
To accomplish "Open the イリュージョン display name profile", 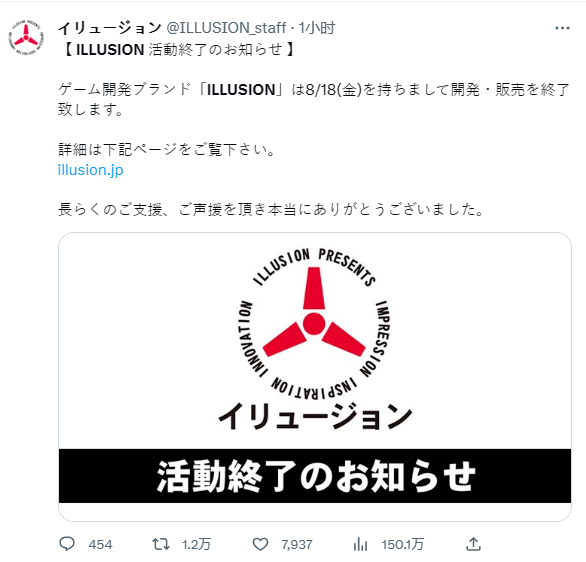I will [110, 28].
